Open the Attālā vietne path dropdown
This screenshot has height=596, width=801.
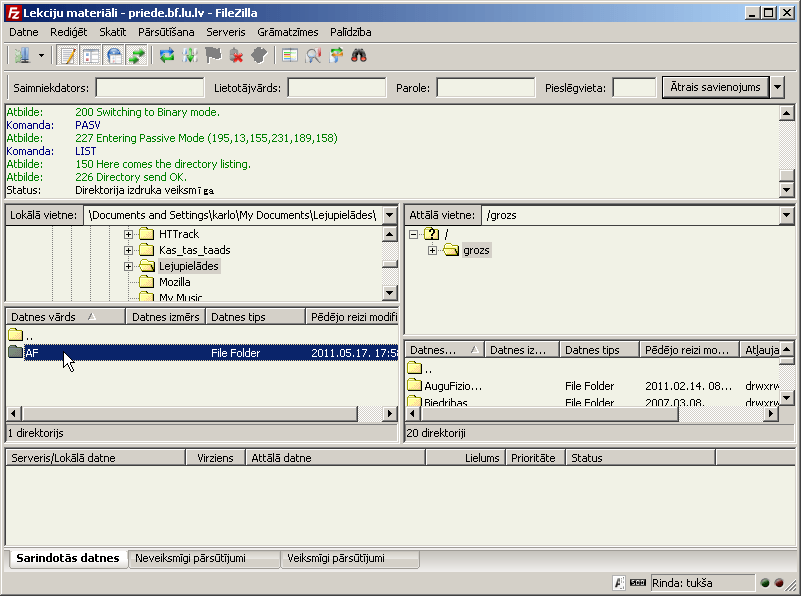click(x=786, y=215)
